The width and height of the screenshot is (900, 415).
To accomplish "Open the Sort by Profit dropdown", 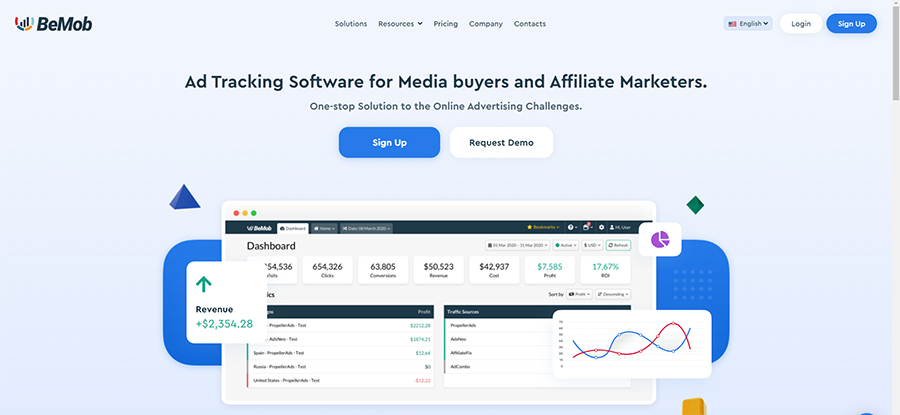I will [x=579, y=294].
